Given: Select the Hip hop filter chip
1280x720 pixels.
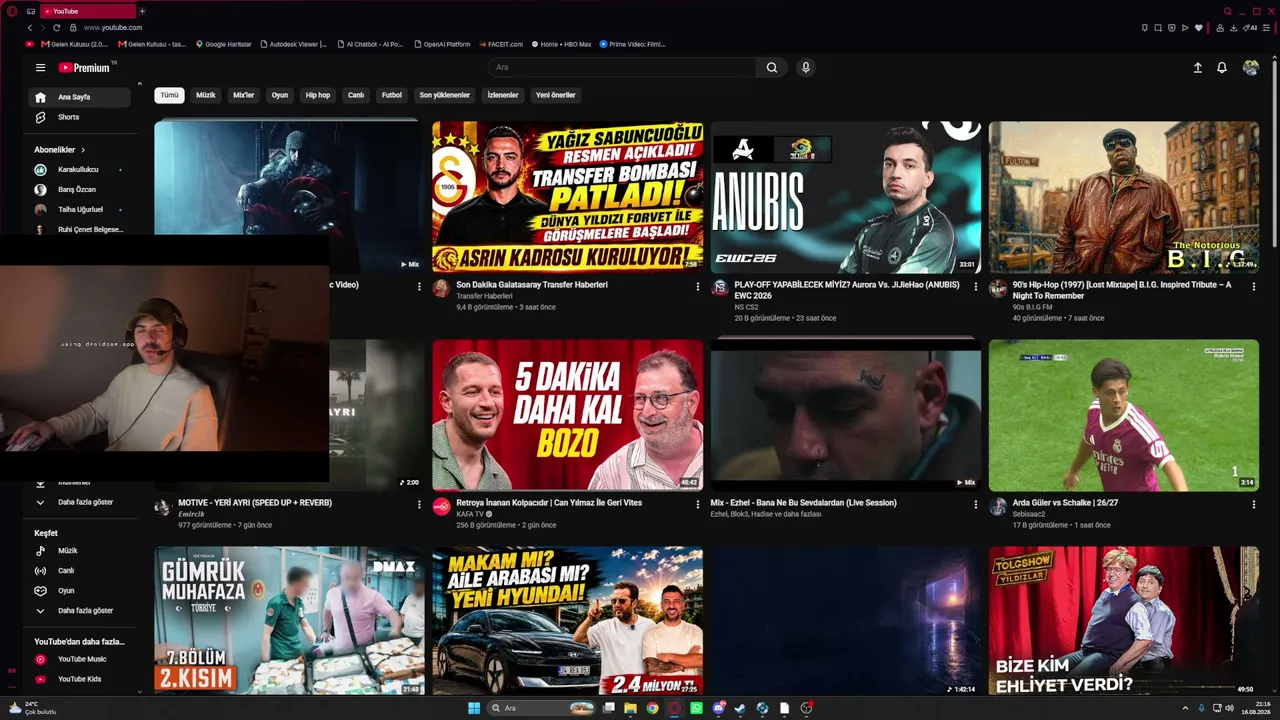Looking at the screenshot, I should coord(318,95).
